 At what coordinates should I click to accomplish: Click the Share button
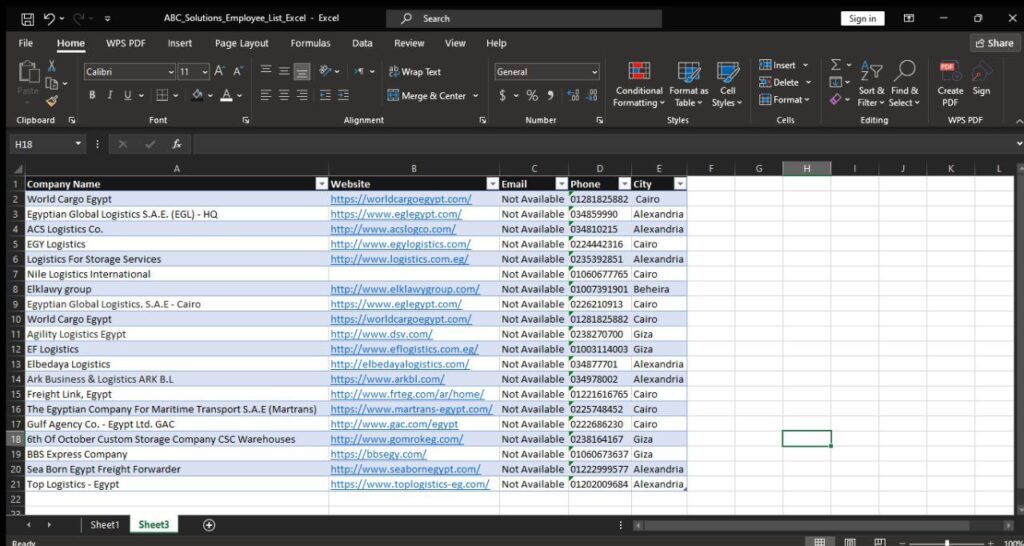click(x=994, y=43)
